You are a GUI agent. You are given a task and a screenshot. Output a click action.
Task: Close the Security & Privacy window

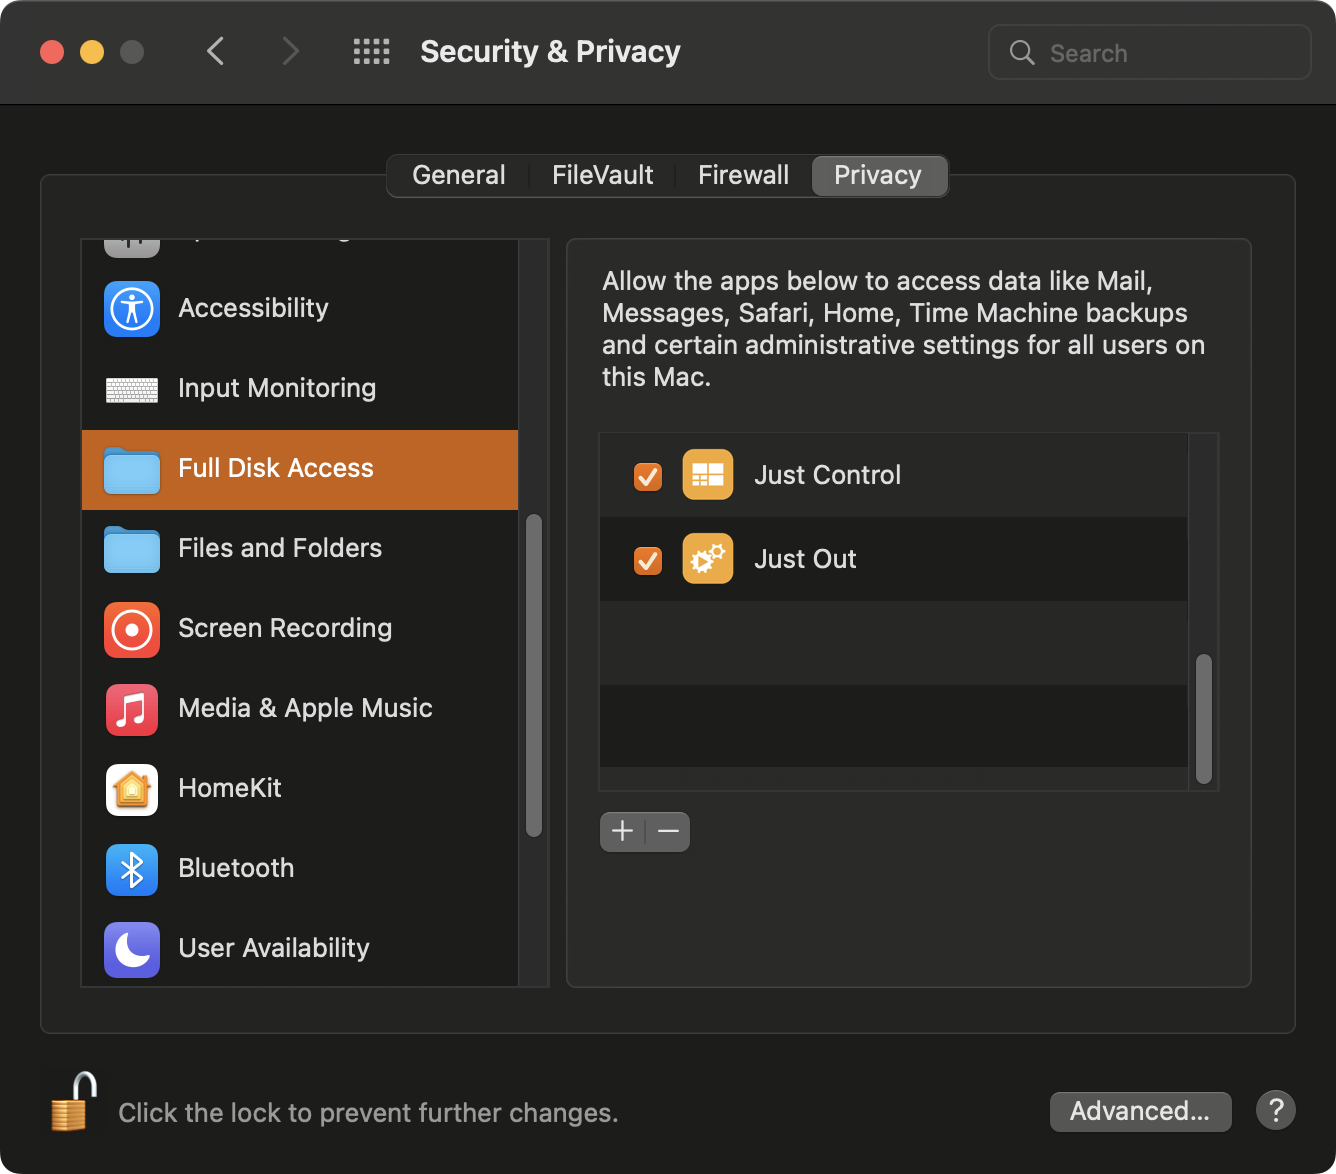click(52, 52)
